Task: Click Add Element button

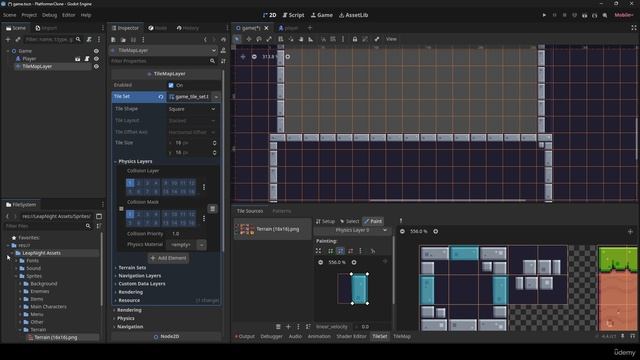Action: coord(168,258)
